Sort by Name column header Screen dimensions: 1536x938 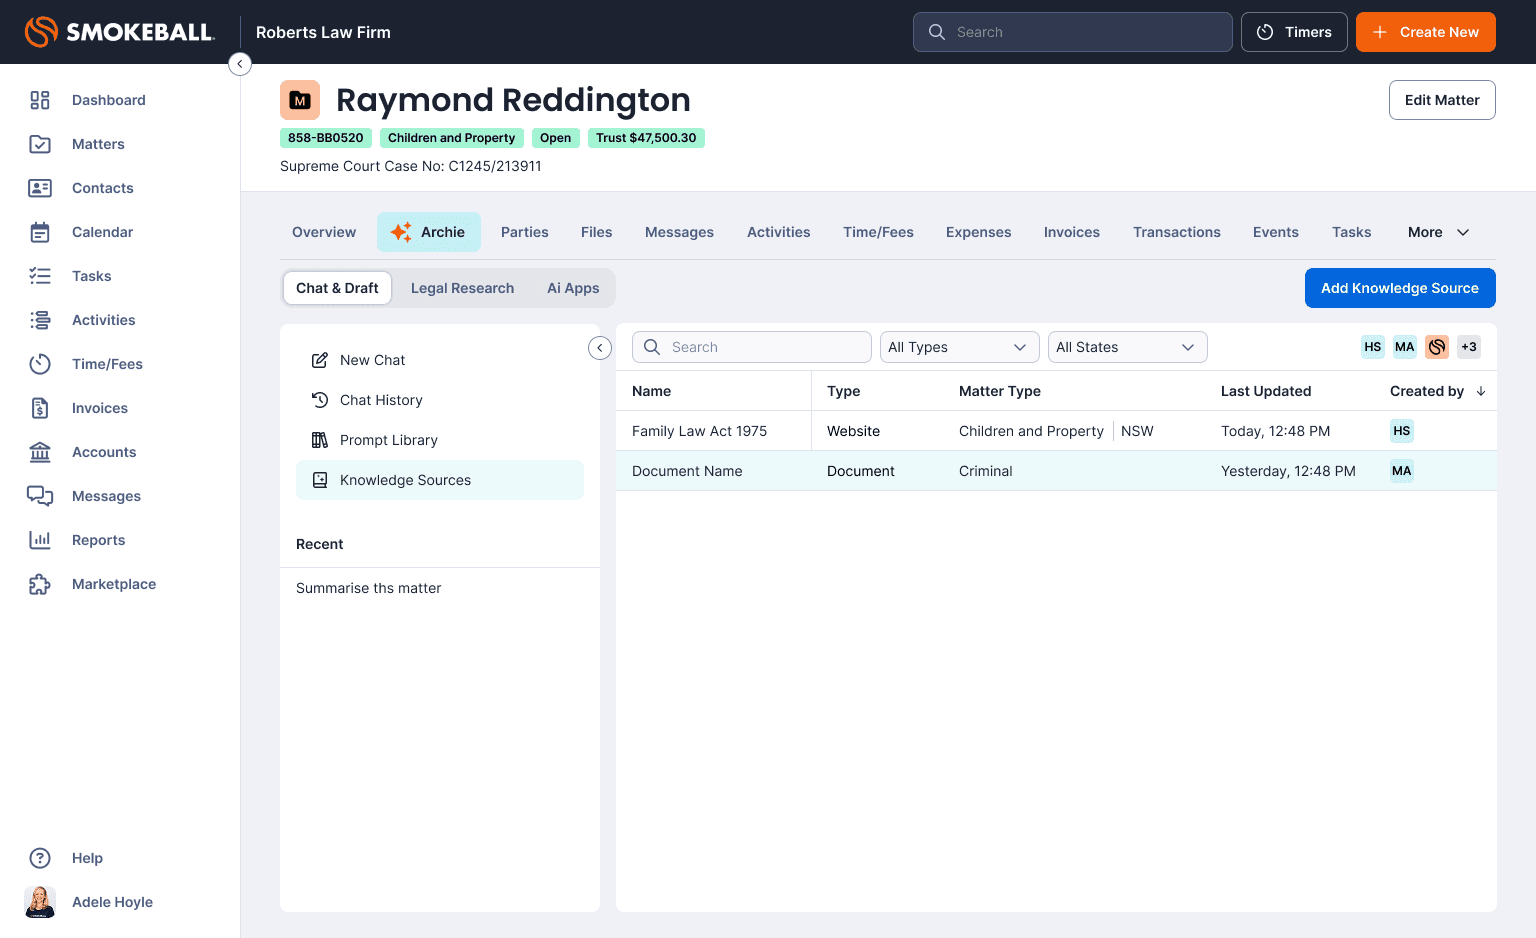click(651, 391)
